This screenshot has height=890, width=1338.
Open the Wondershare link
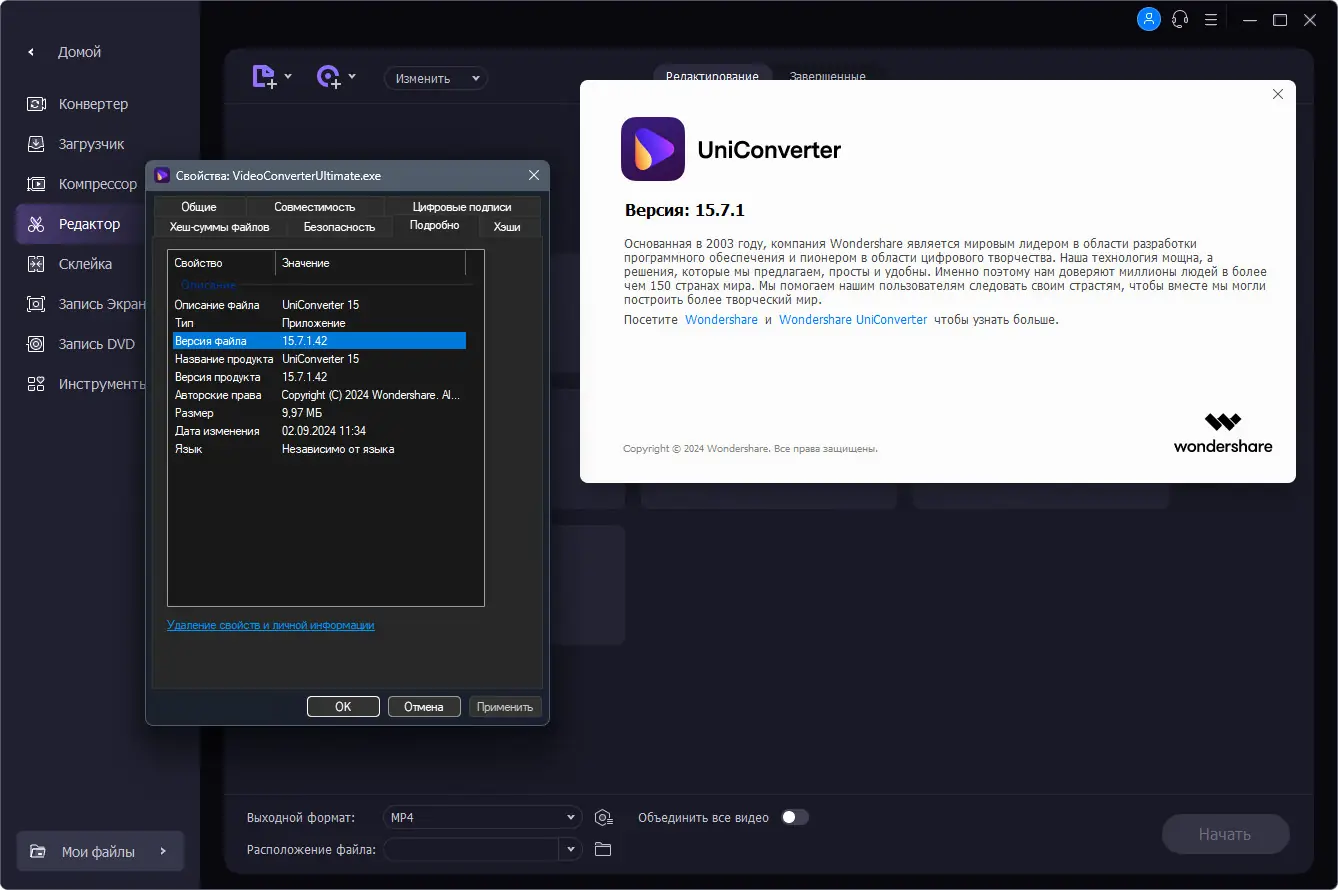point(721,320)
